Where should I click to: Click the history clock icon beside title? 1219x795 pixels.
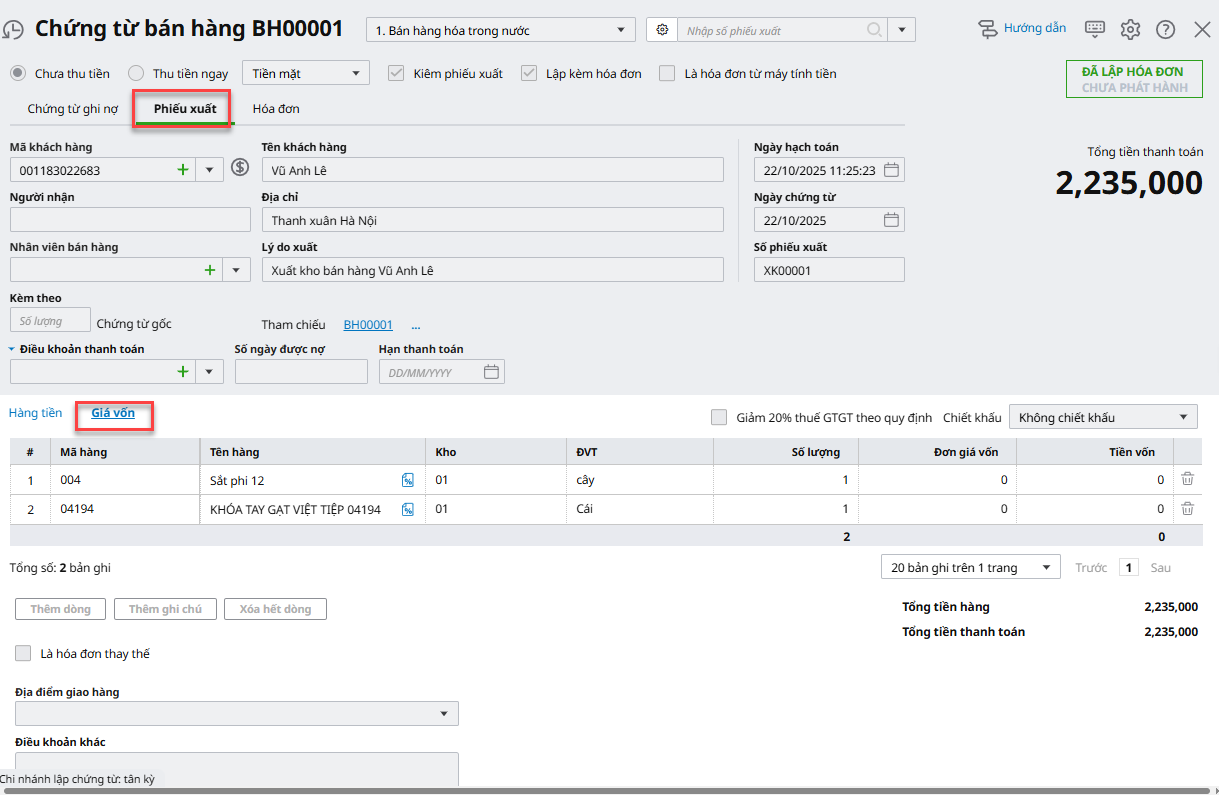pos(13,30)
